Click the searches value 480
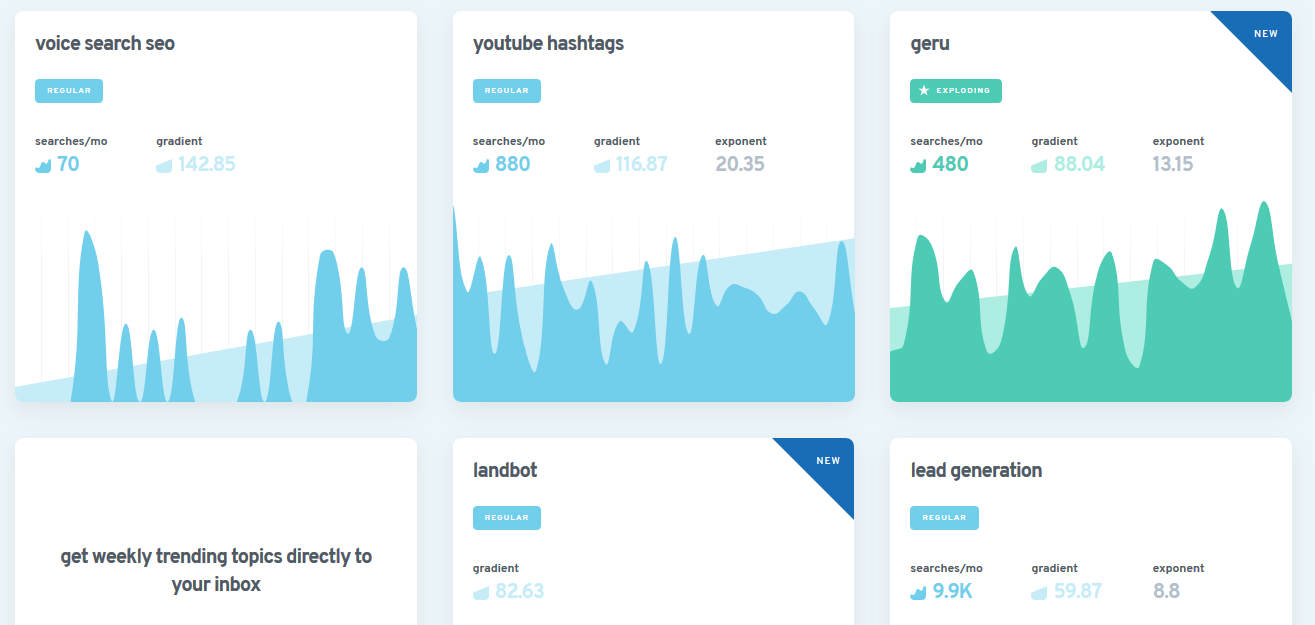This screenshot has height=625, width=1315. [950, 165]
